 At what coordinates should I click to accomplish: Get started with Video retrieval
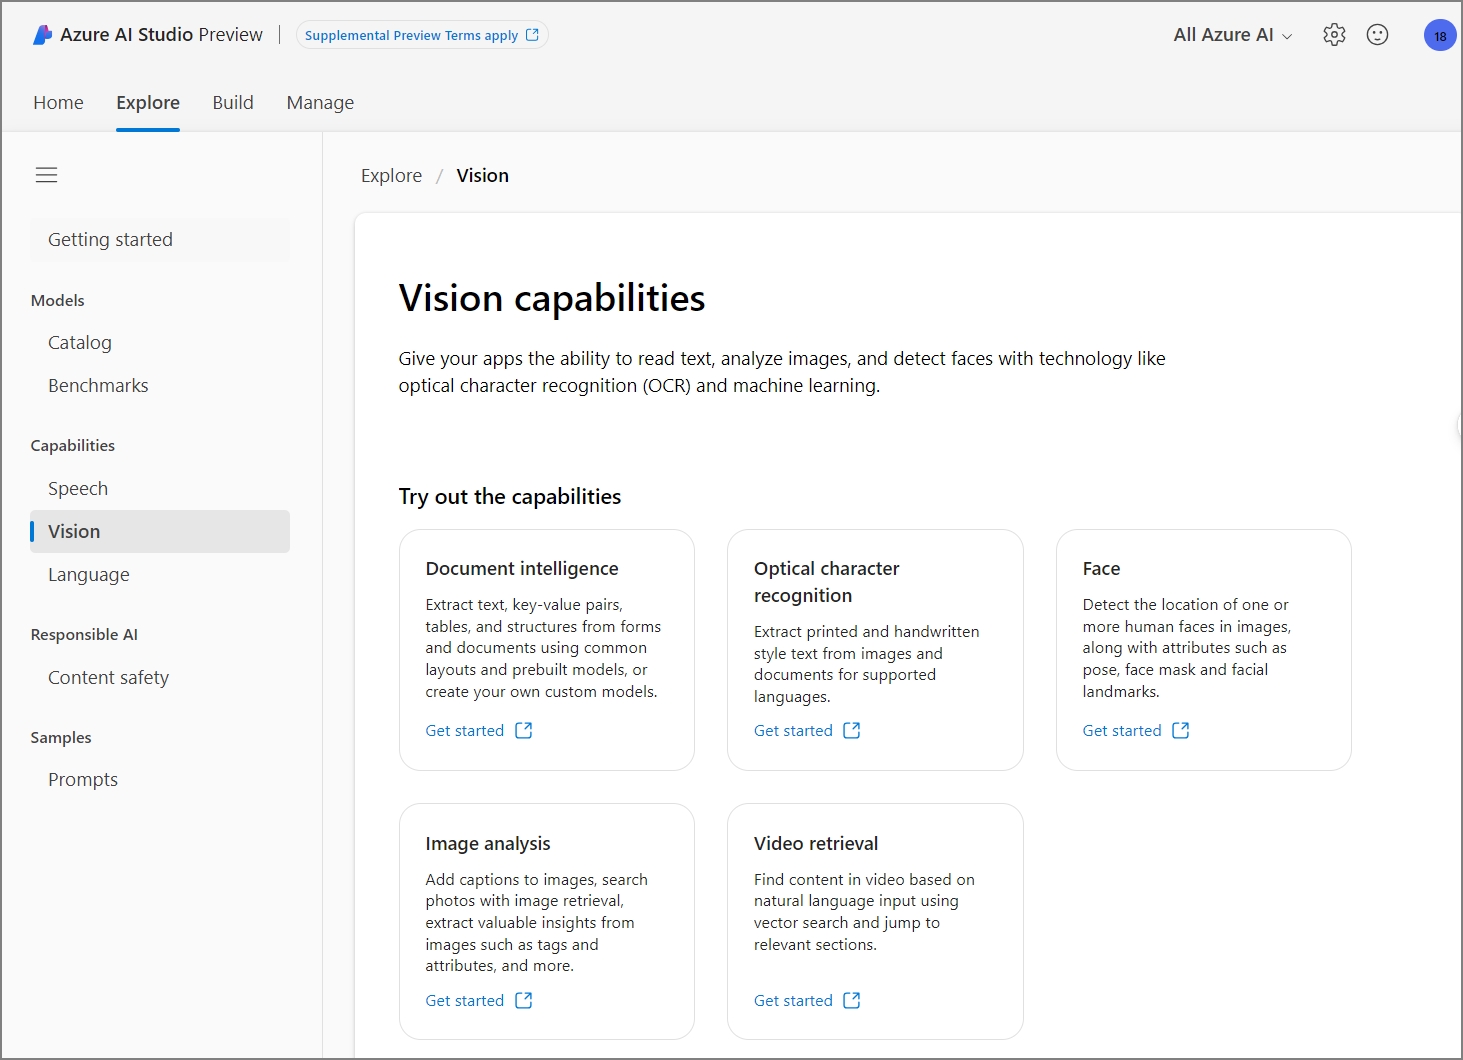tap(793, 1001)
